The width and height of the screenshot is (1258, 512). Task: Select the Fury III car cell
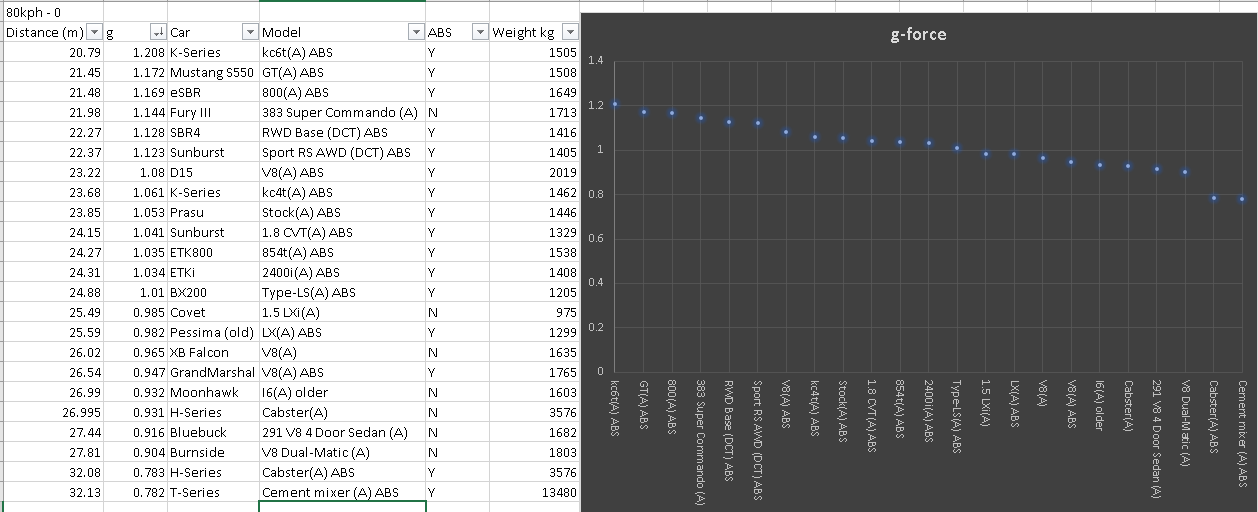213,112
